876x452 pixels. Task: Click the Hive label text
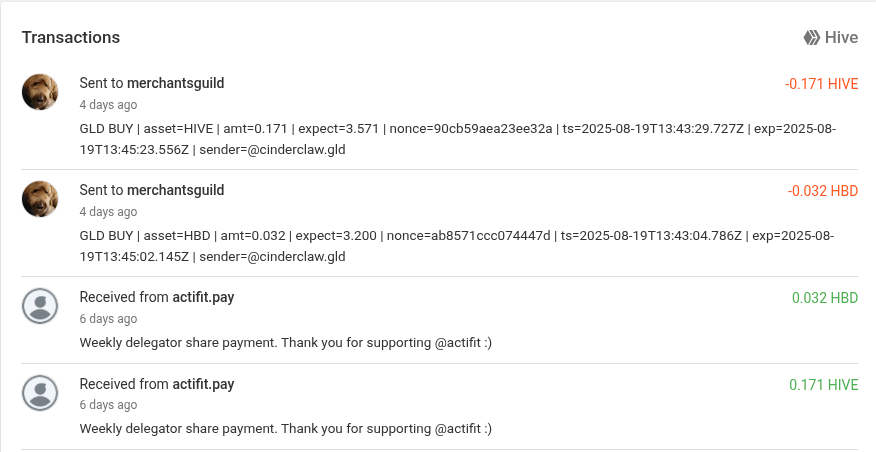tap(841, 37)
